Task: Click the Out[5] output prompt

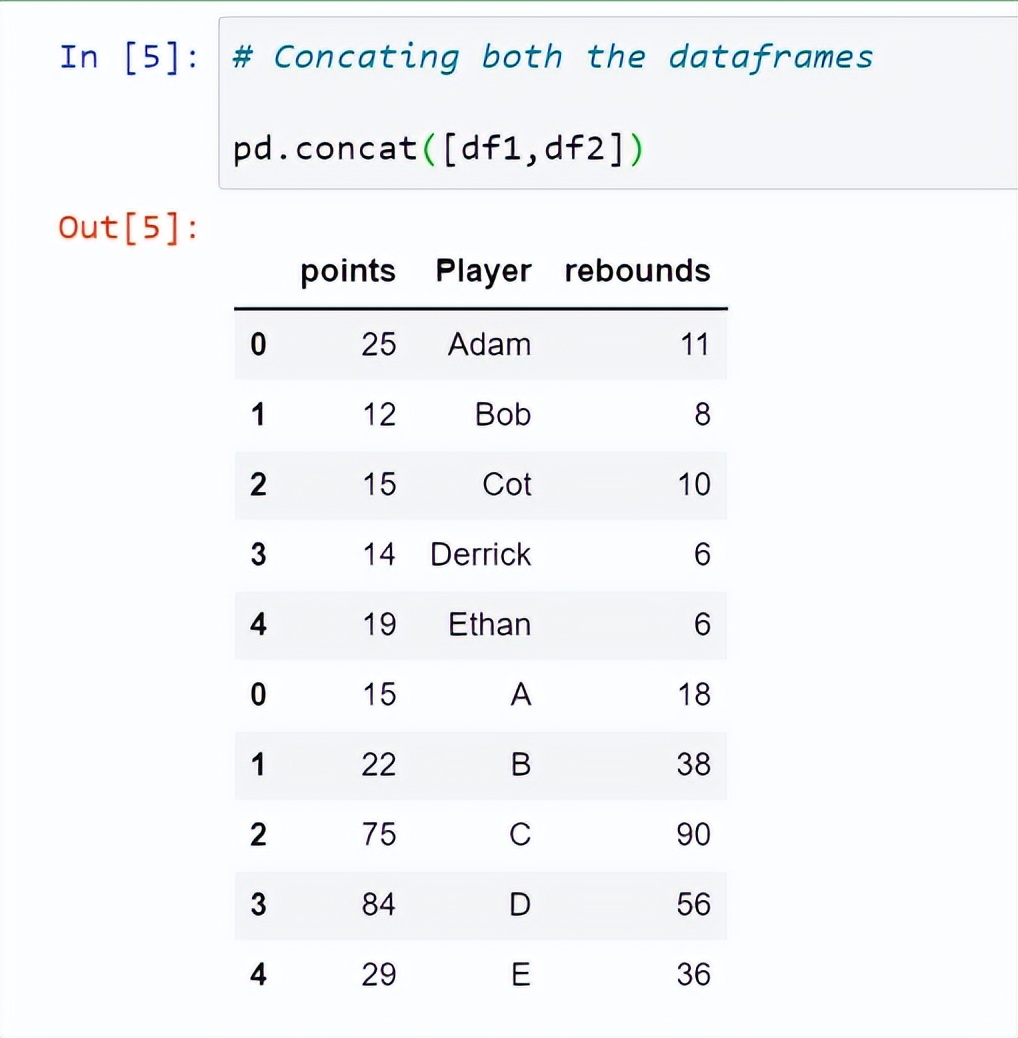Action: click(128, 228)
